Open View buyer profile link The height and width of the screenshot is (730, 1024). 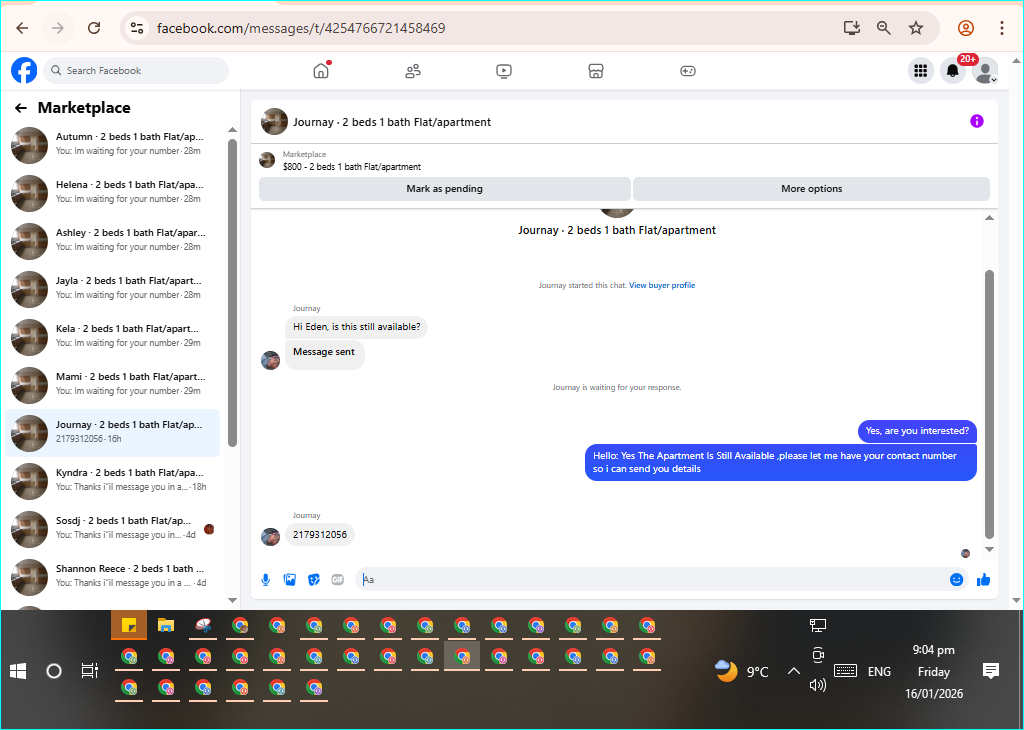662,285
